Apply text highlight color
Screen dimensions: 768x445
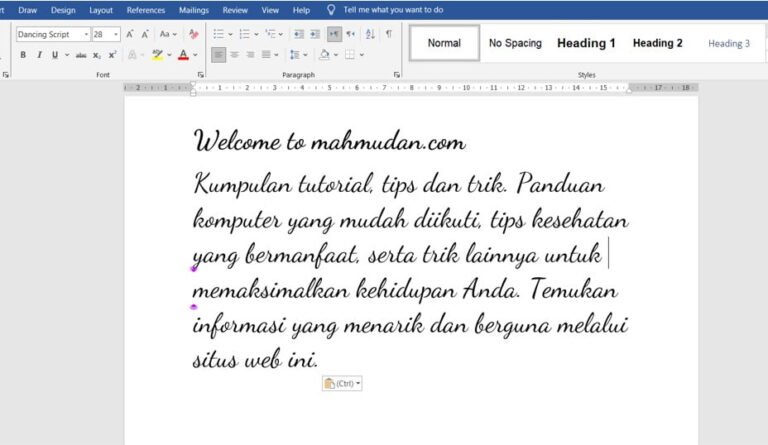pyautogui.click(x=157, y=55)
